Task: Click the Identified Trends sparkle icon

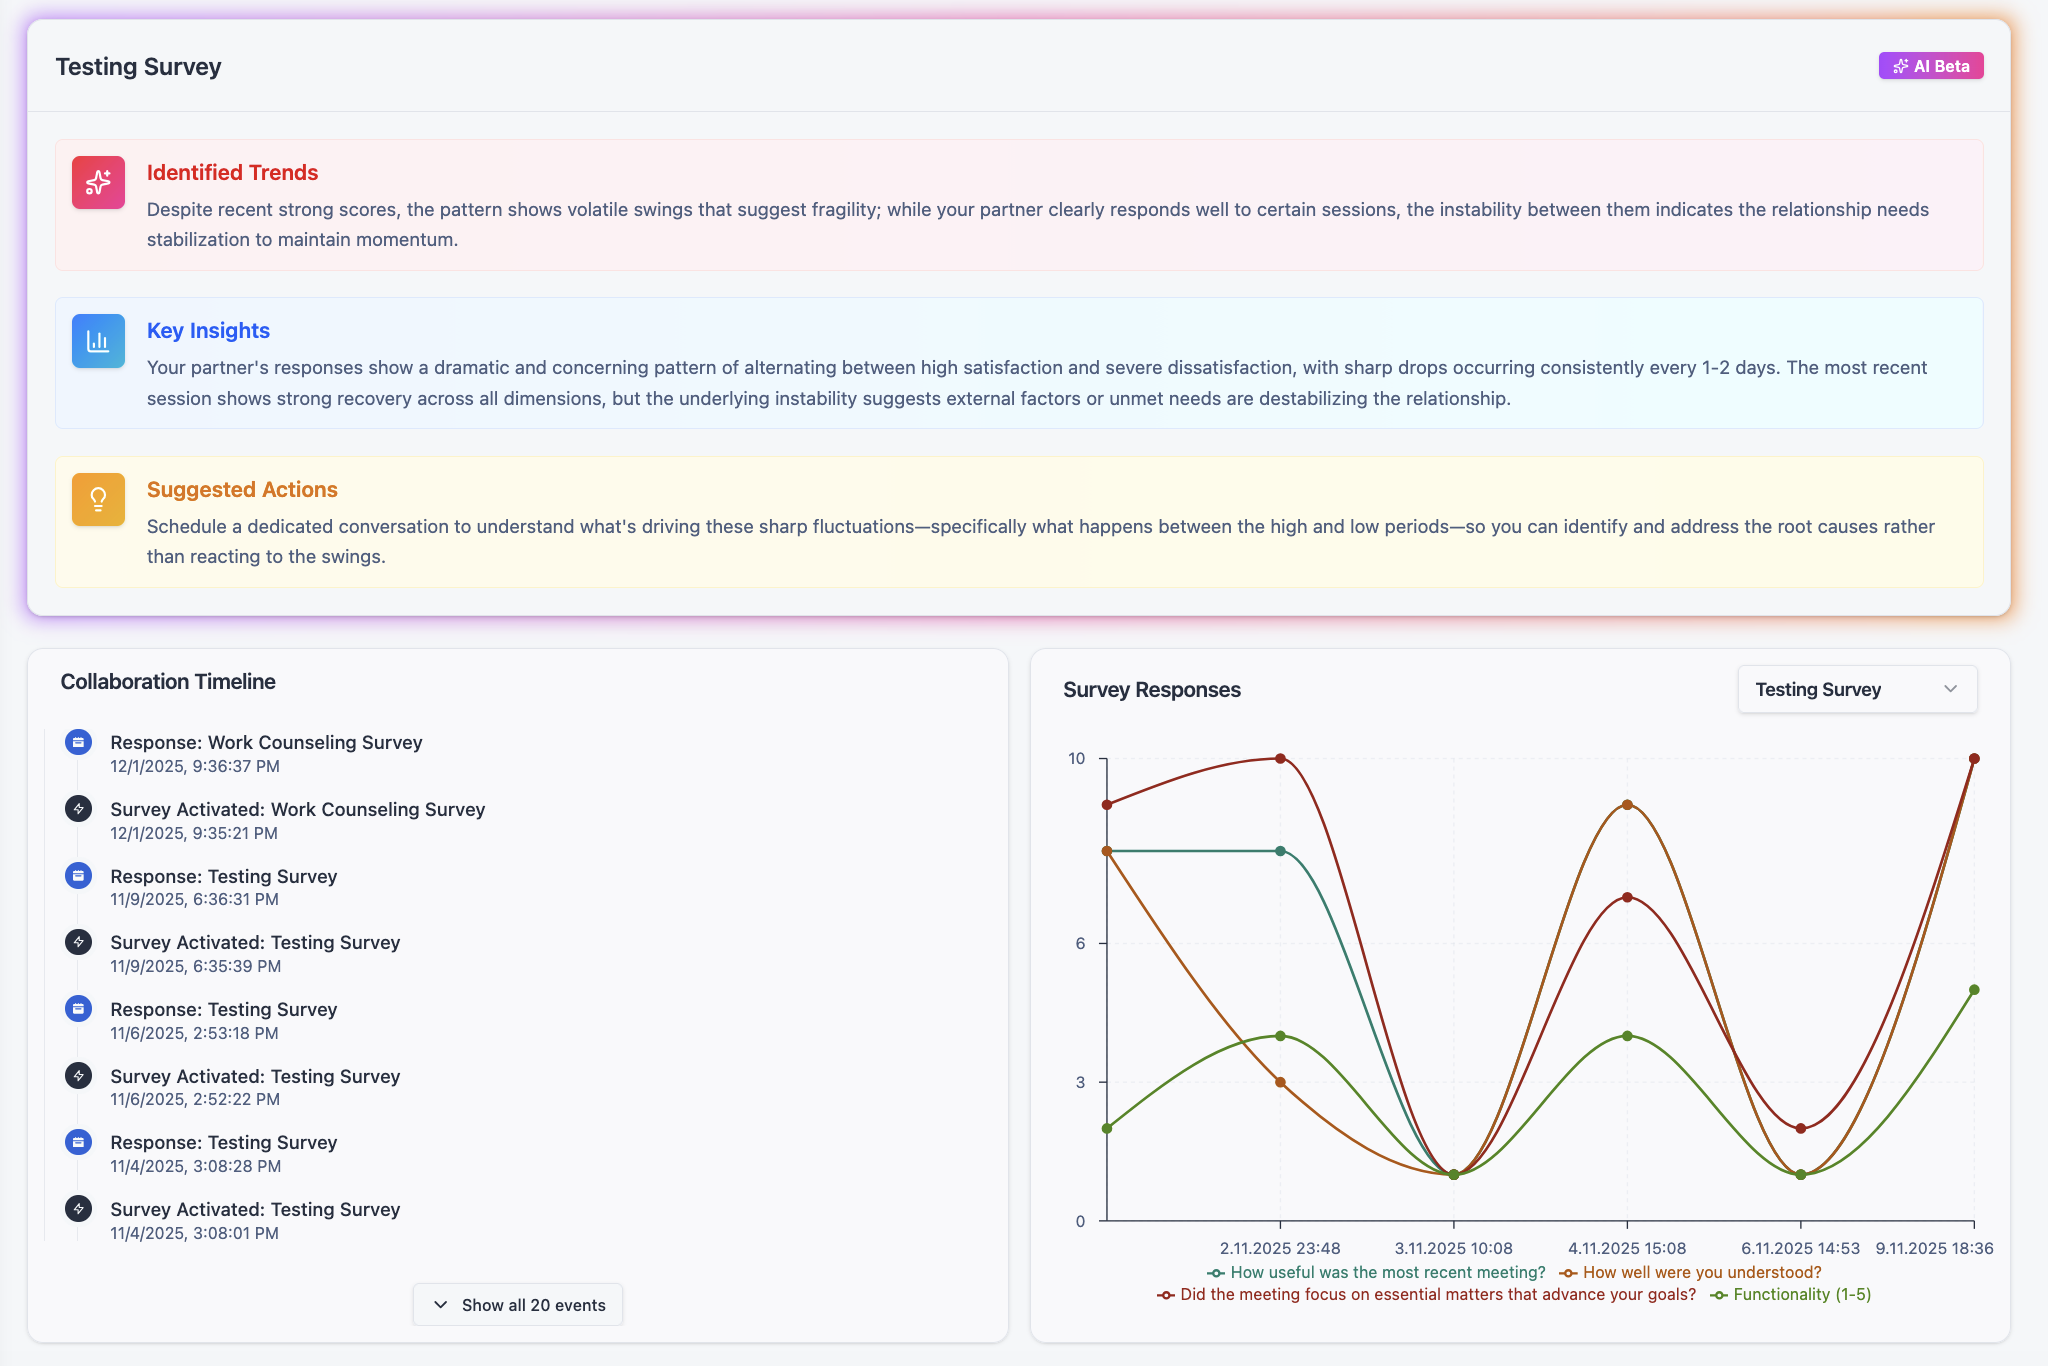Action: click(x=98, y=182)
